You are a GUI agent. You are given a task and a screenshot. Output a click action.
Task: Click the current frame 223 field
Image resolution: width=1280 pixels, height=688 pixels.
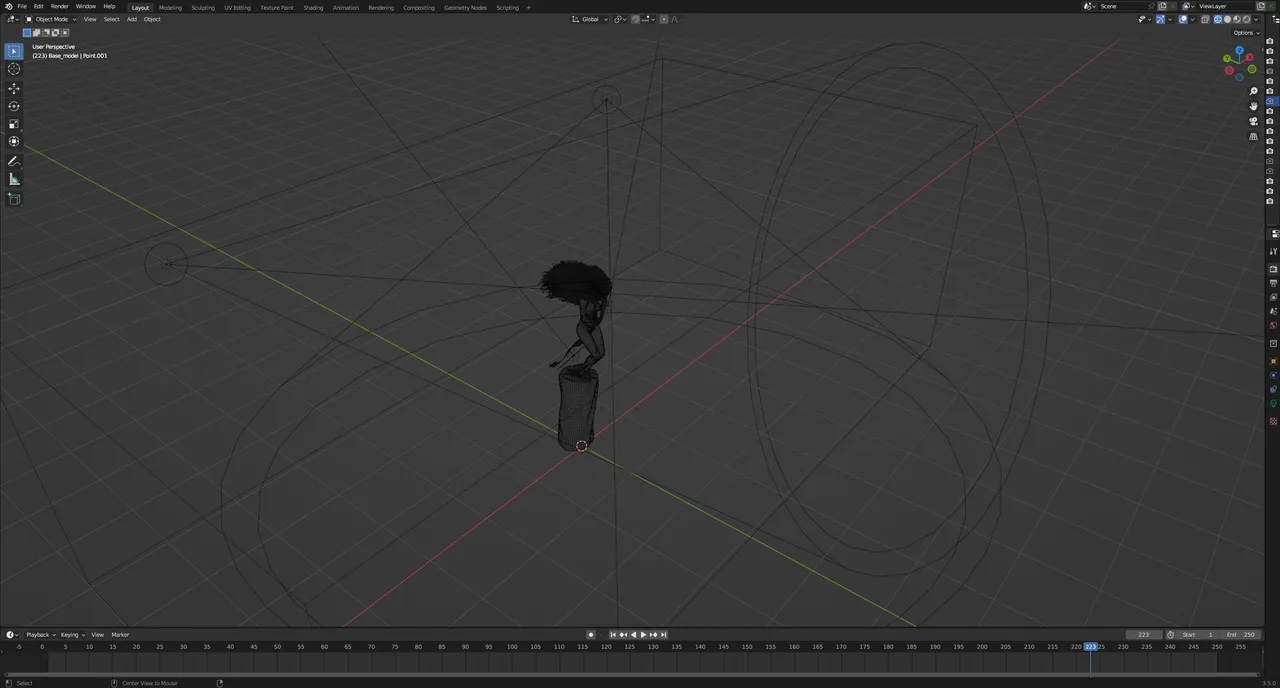1143,635
